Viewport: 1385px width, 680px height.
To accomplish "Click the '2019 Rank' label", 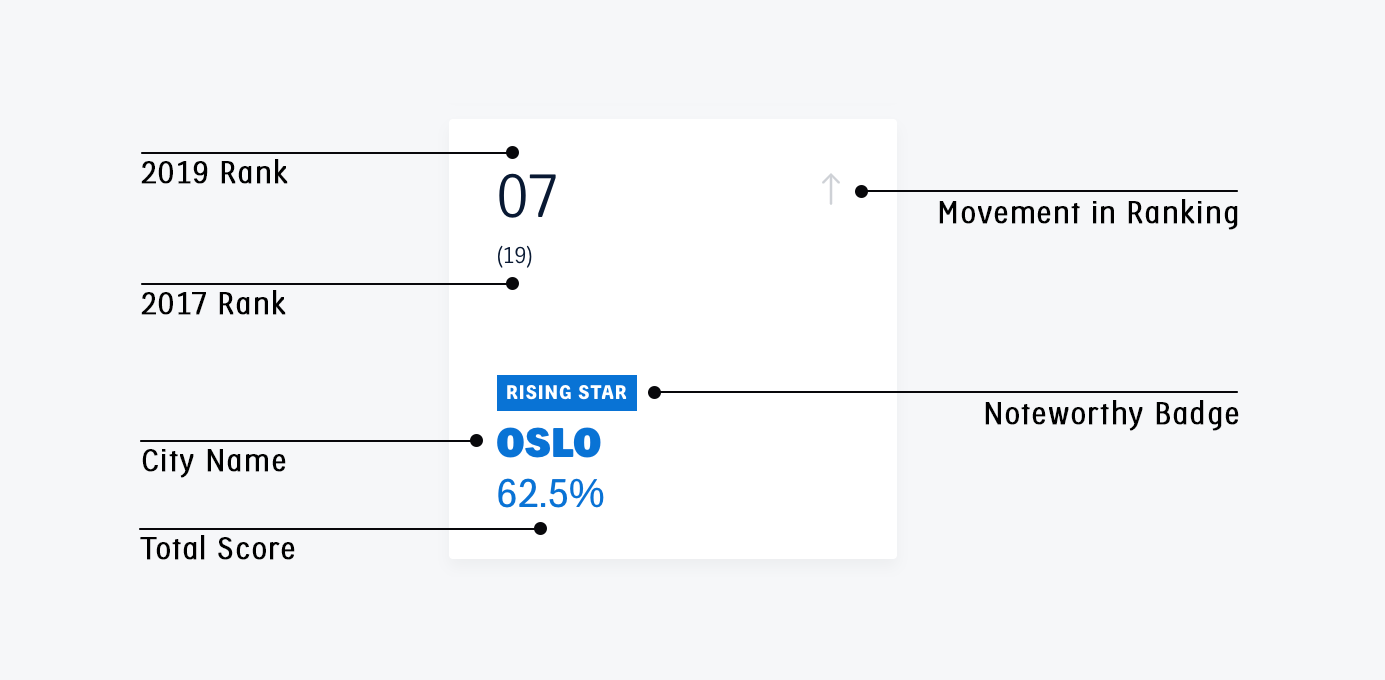I will tap(214, 173).
